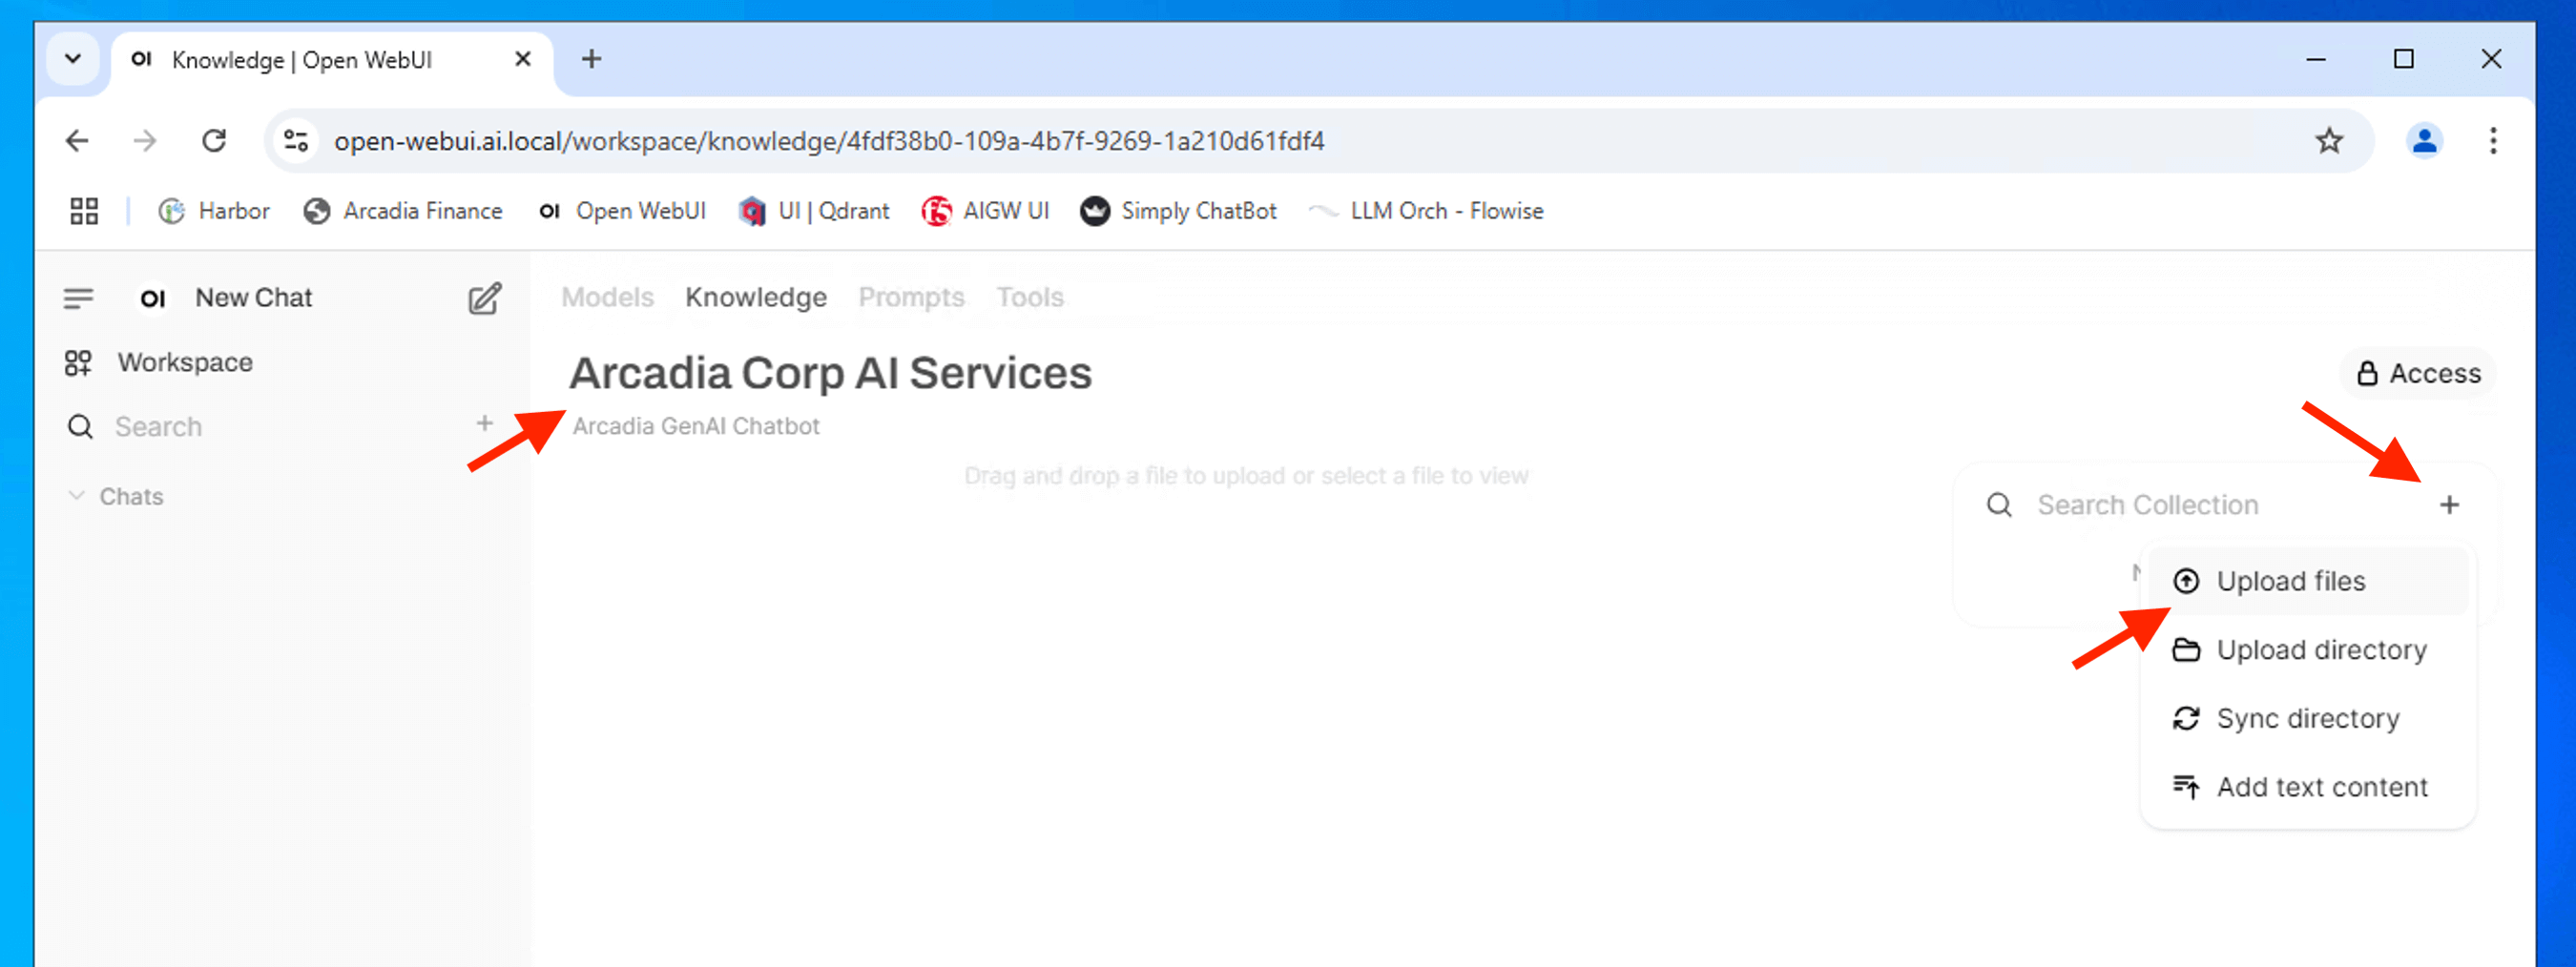Screen dimensions: 2576x967
Task: Click the Access button
Action: coord(2418,373)
